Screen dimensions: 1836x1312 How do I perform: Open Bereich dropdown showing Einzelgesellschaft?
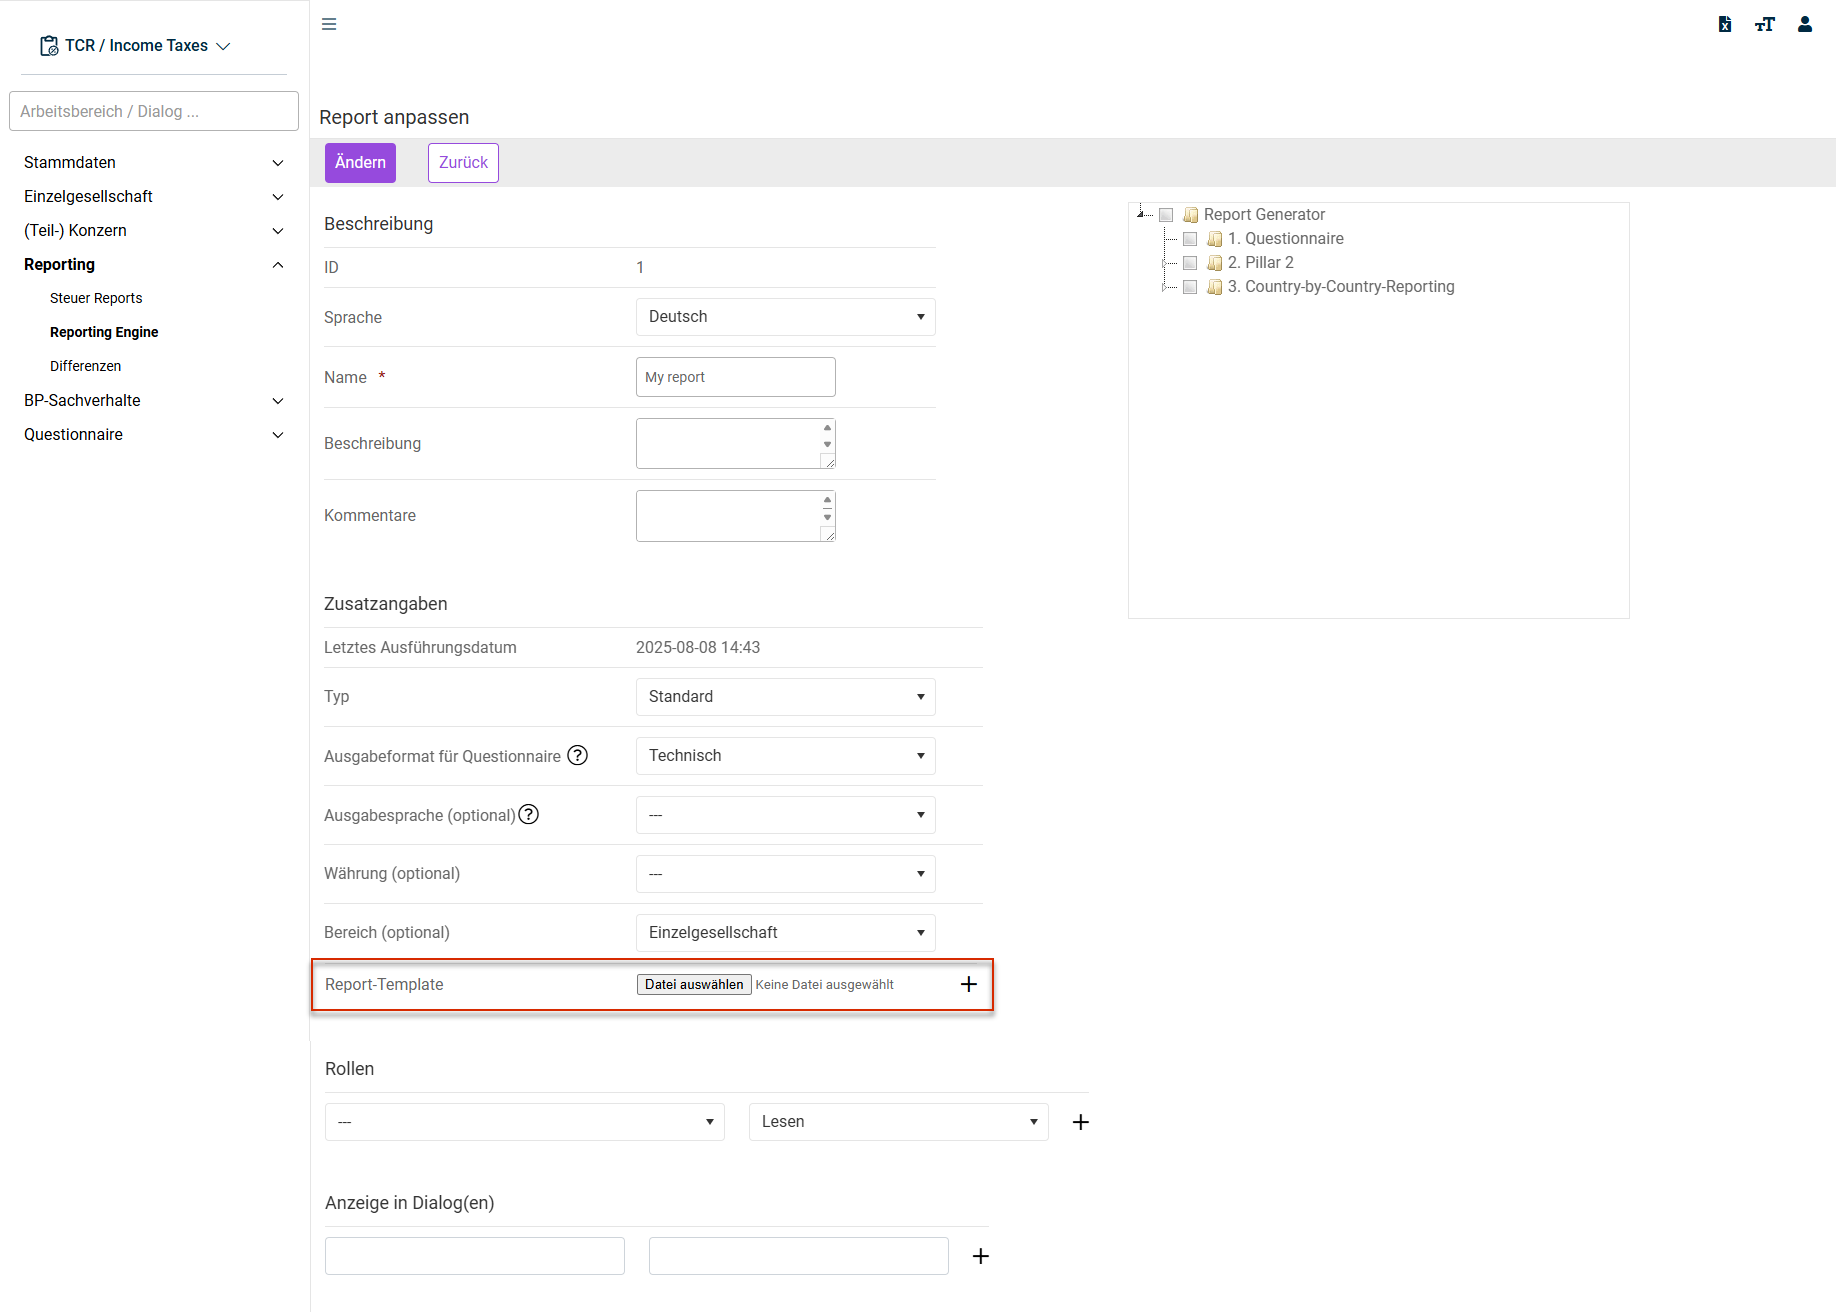point(786,933)
